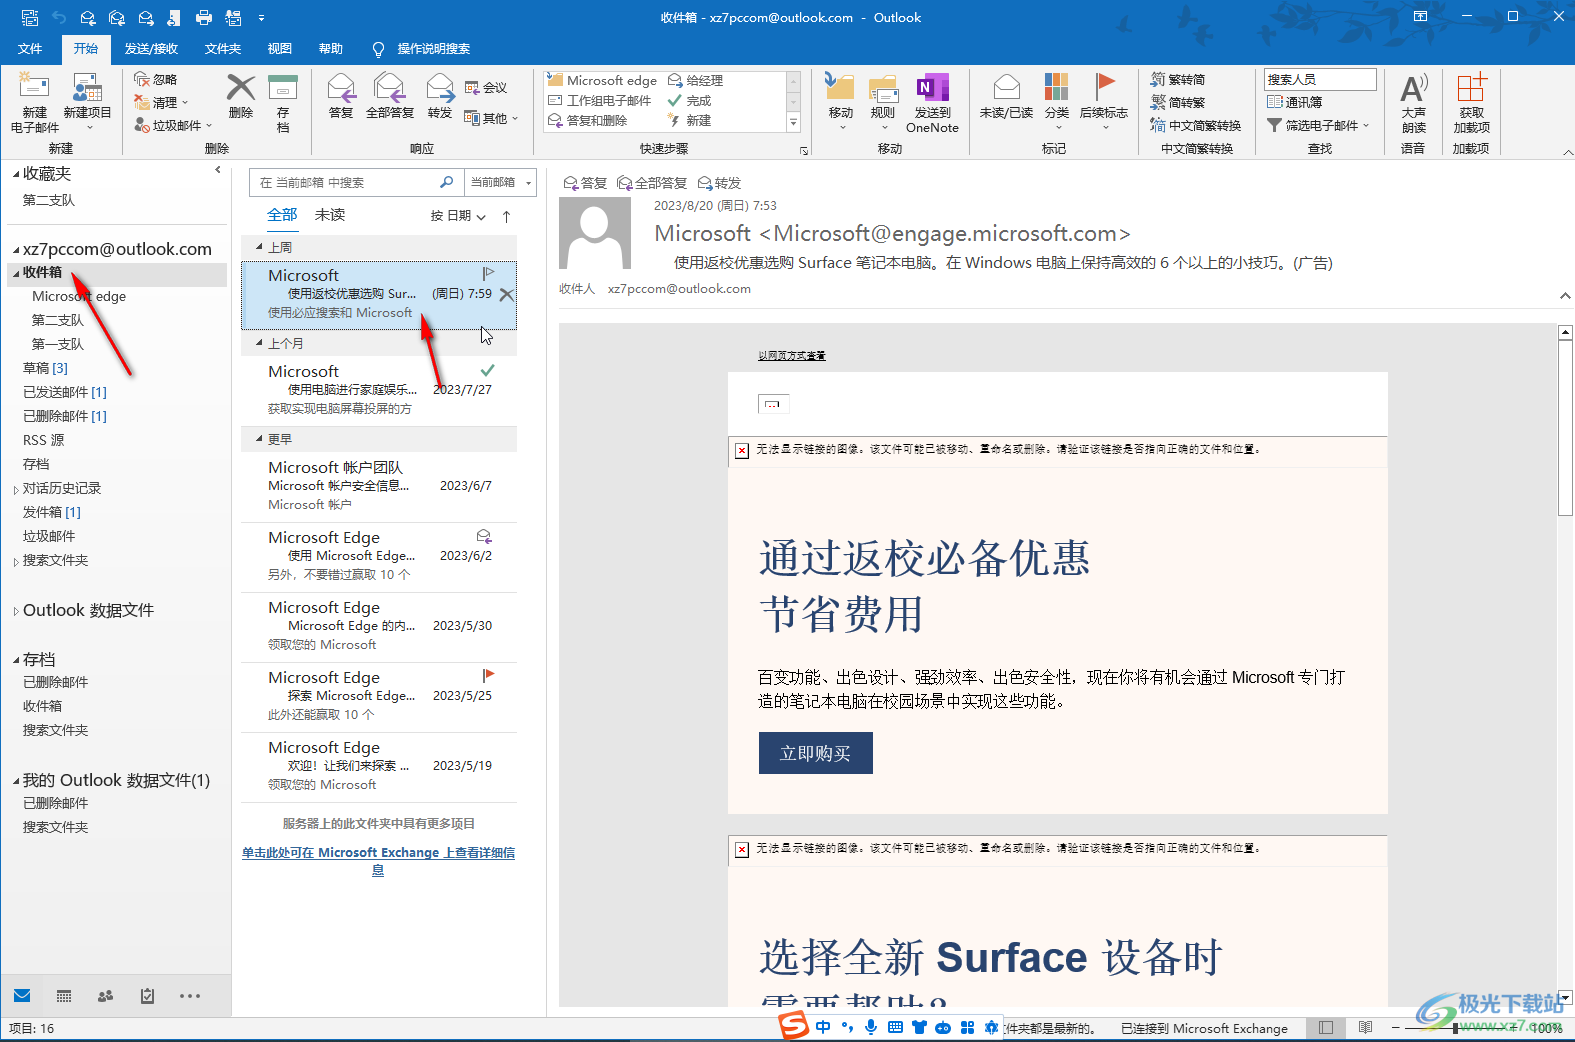Open the Folder (文件夹) ribbon tab
The height and width of the screenshot is (1042, 1575).
pos(223,48)
